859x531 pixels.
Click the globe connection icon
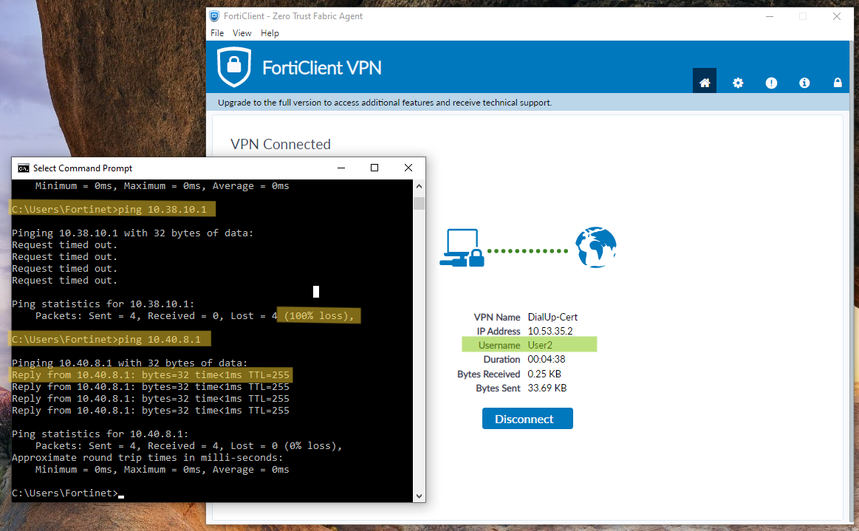(595, 247)
